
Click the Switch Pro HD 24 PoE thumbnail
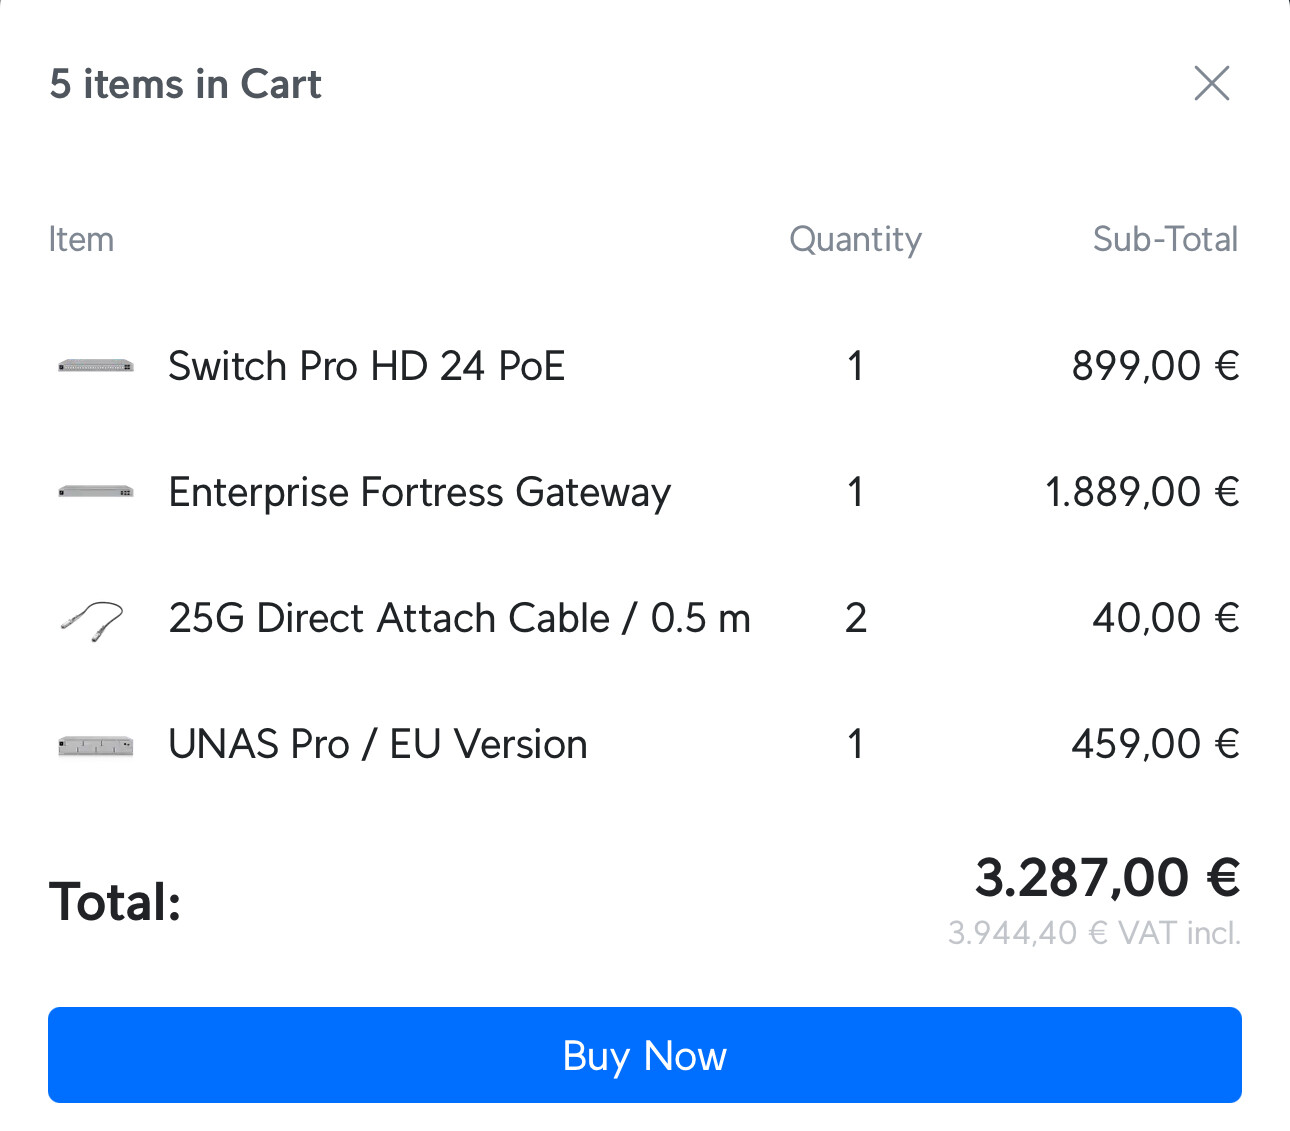(96, 366)
